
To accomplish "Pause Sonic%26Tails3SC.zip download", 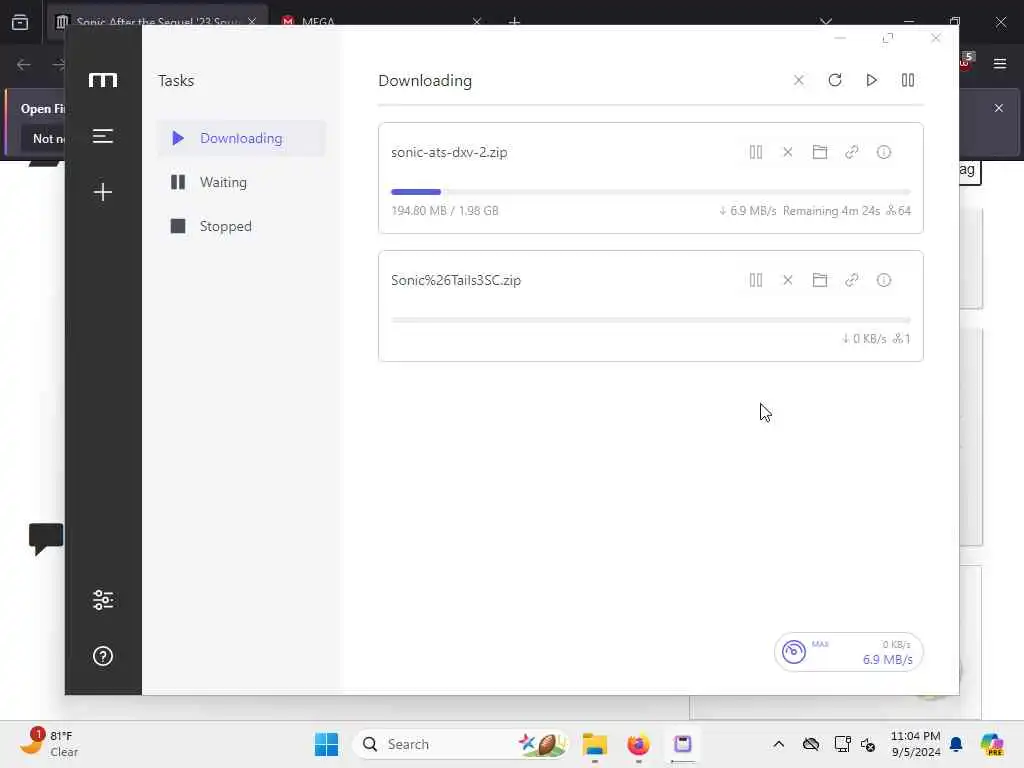I will tap(756, 280).
